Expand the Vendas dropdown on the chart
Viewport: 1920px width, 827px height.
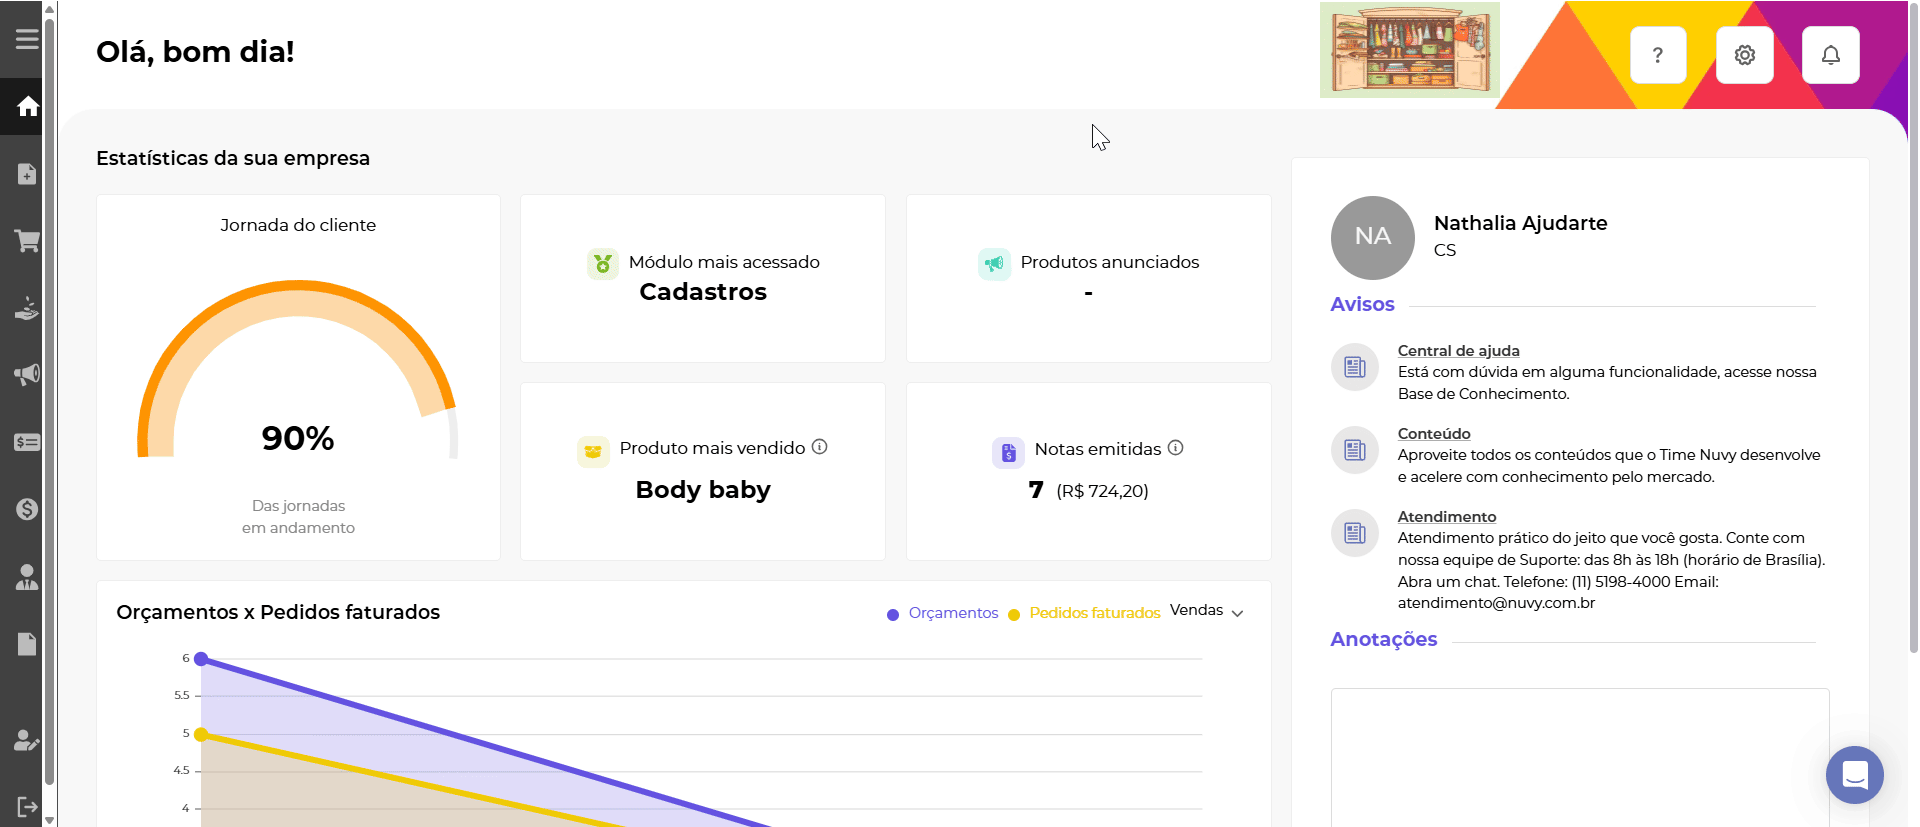(x=1206, y=611)
